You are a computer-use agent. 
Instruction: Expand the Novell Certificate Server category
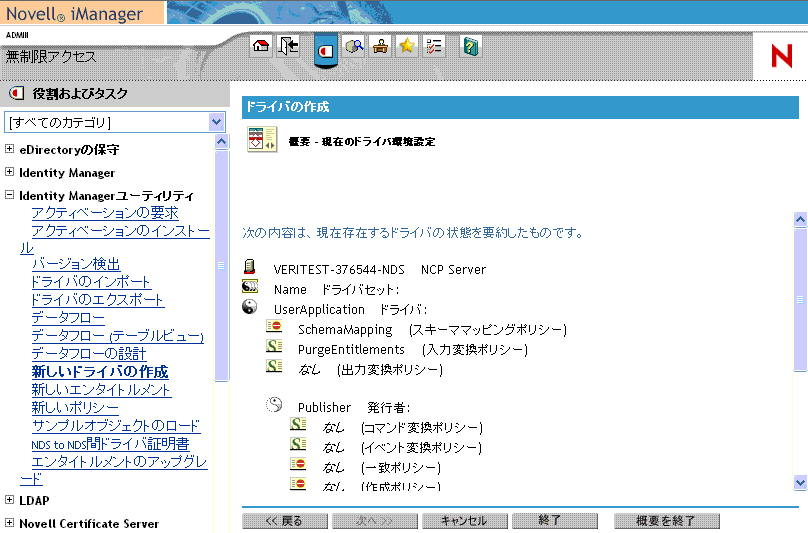[x=9, y=523]
